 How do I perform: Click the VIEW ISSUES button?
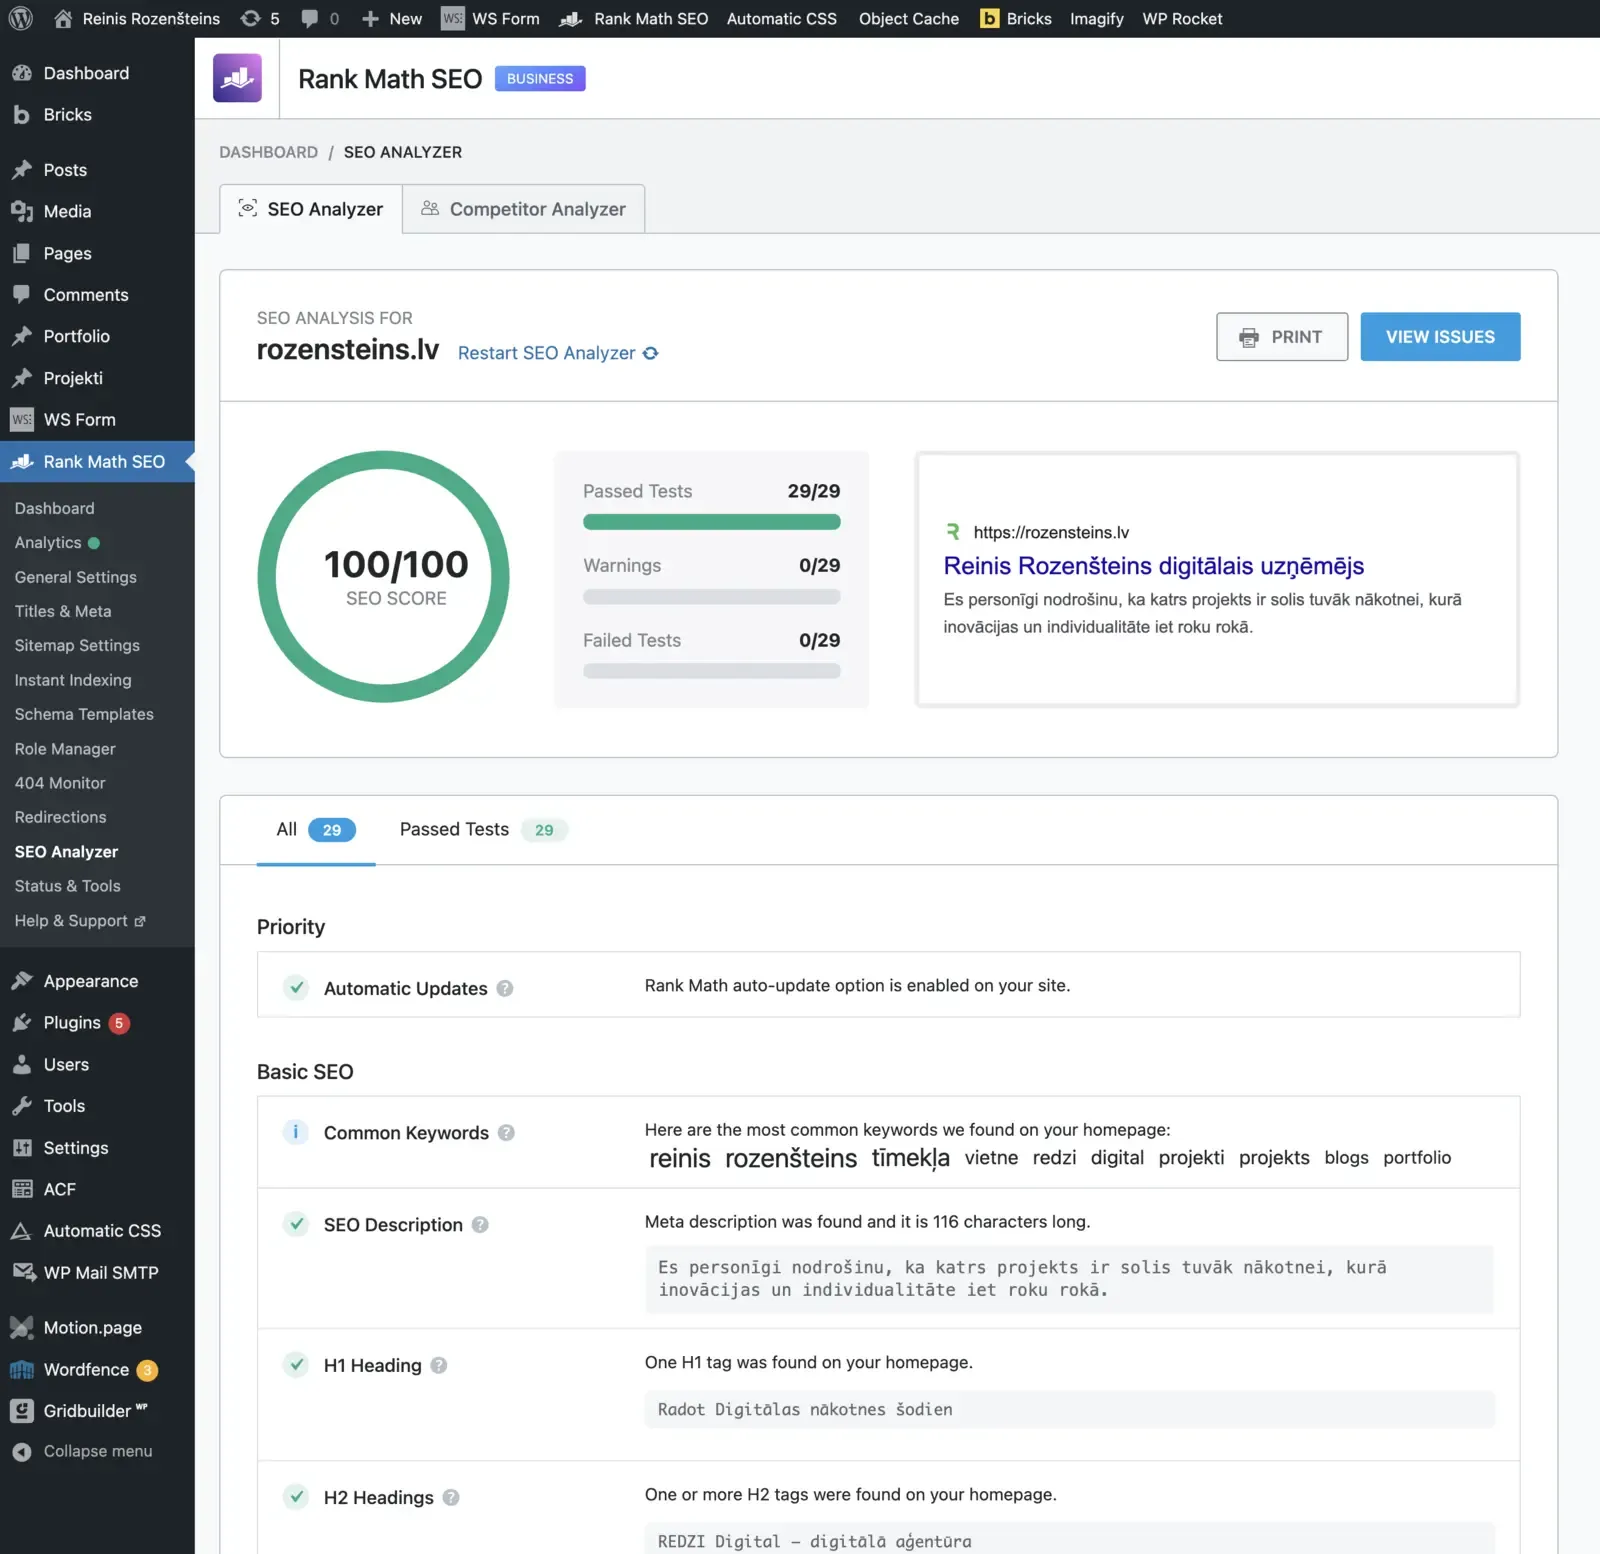[x=1440, y=337]
